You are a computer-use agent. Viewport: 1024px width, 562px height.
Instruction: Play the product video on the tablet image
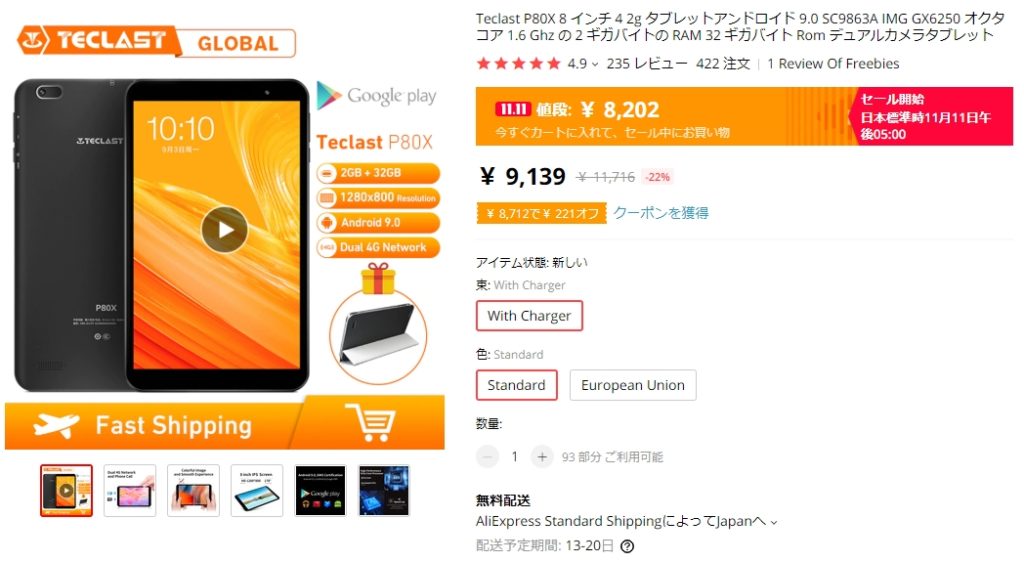point(224,229)
